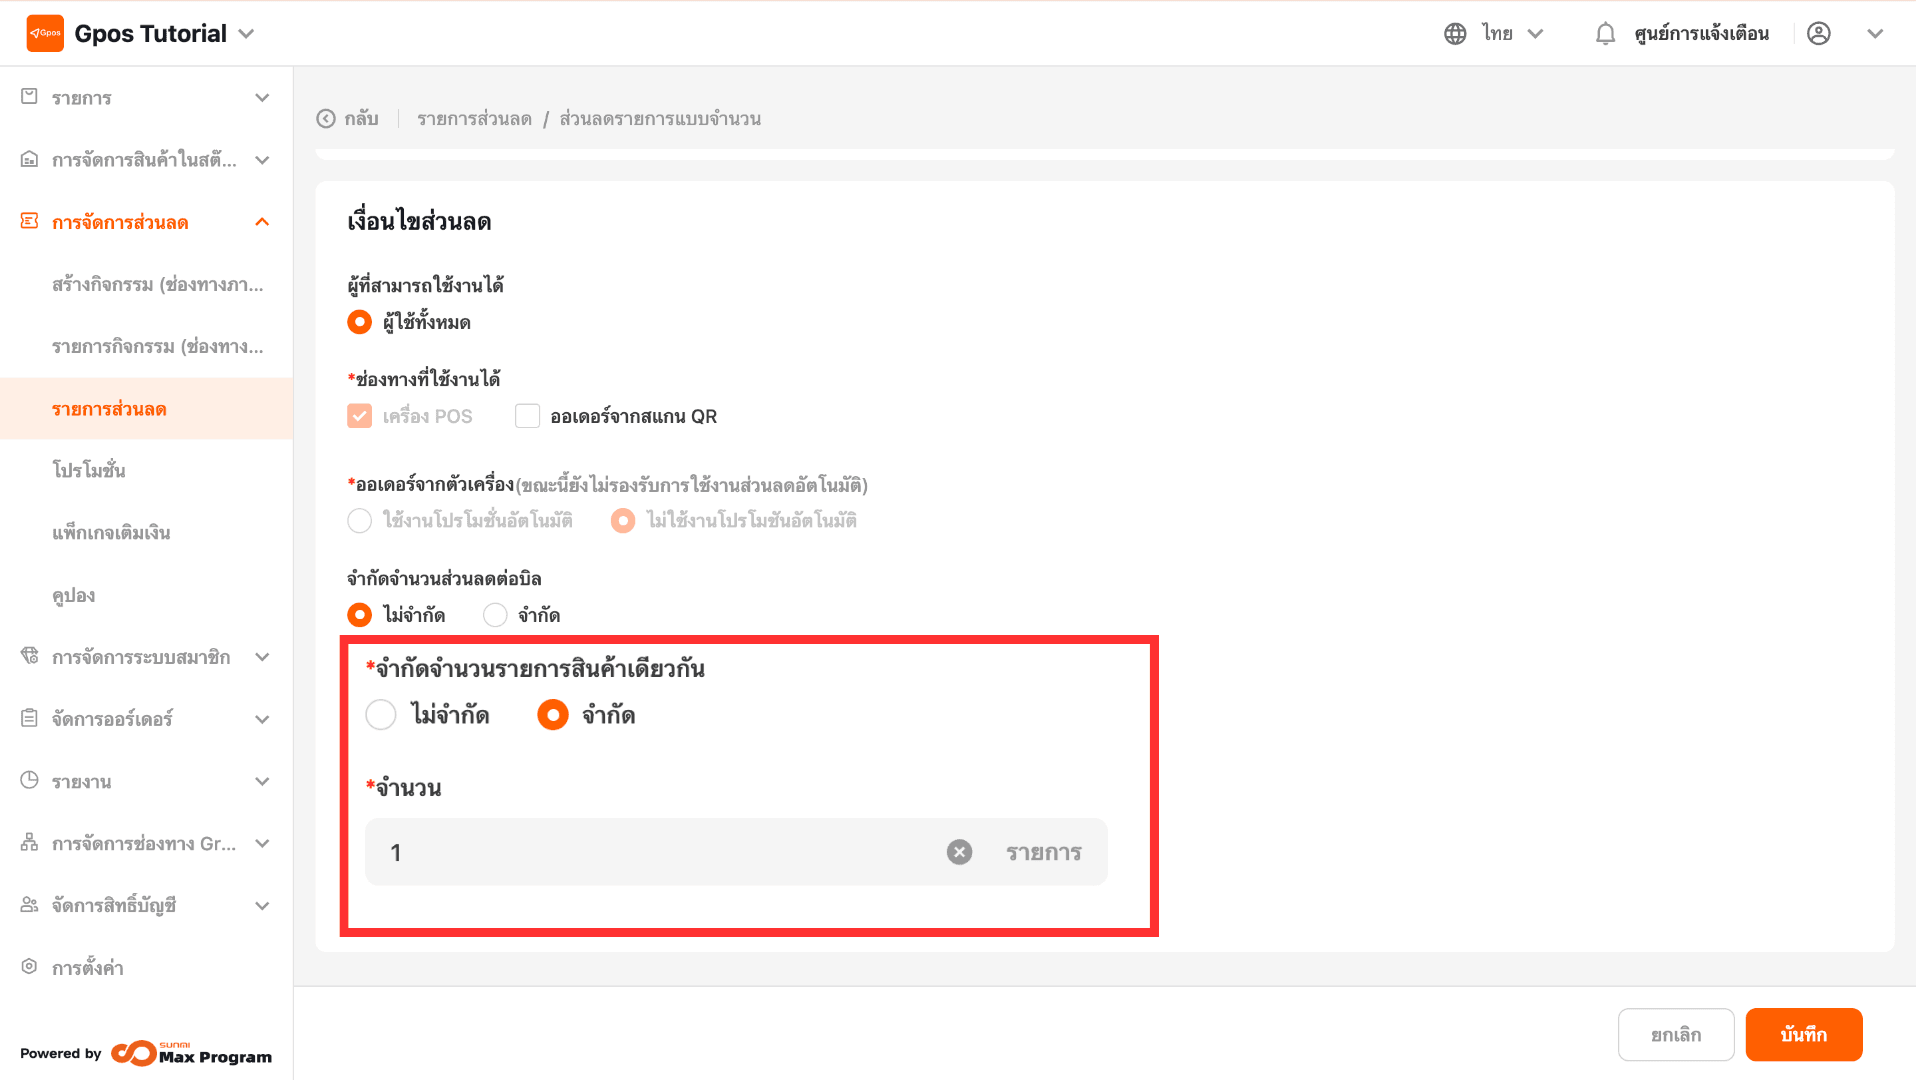Image resolution: width=1920 pixels, height=1080 pixels.
Task: Enable ออเดอร์จากสแกน QR checkbox
Action: pos(527,416)
